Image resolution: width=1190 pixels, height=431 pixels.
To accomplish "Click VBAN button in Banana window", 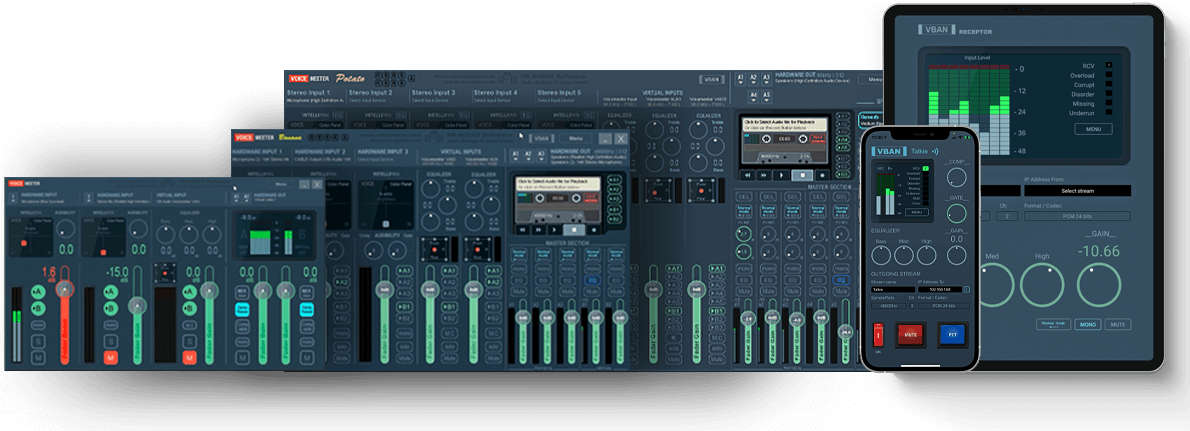I will pyautogui.click(x=541, y=139).
